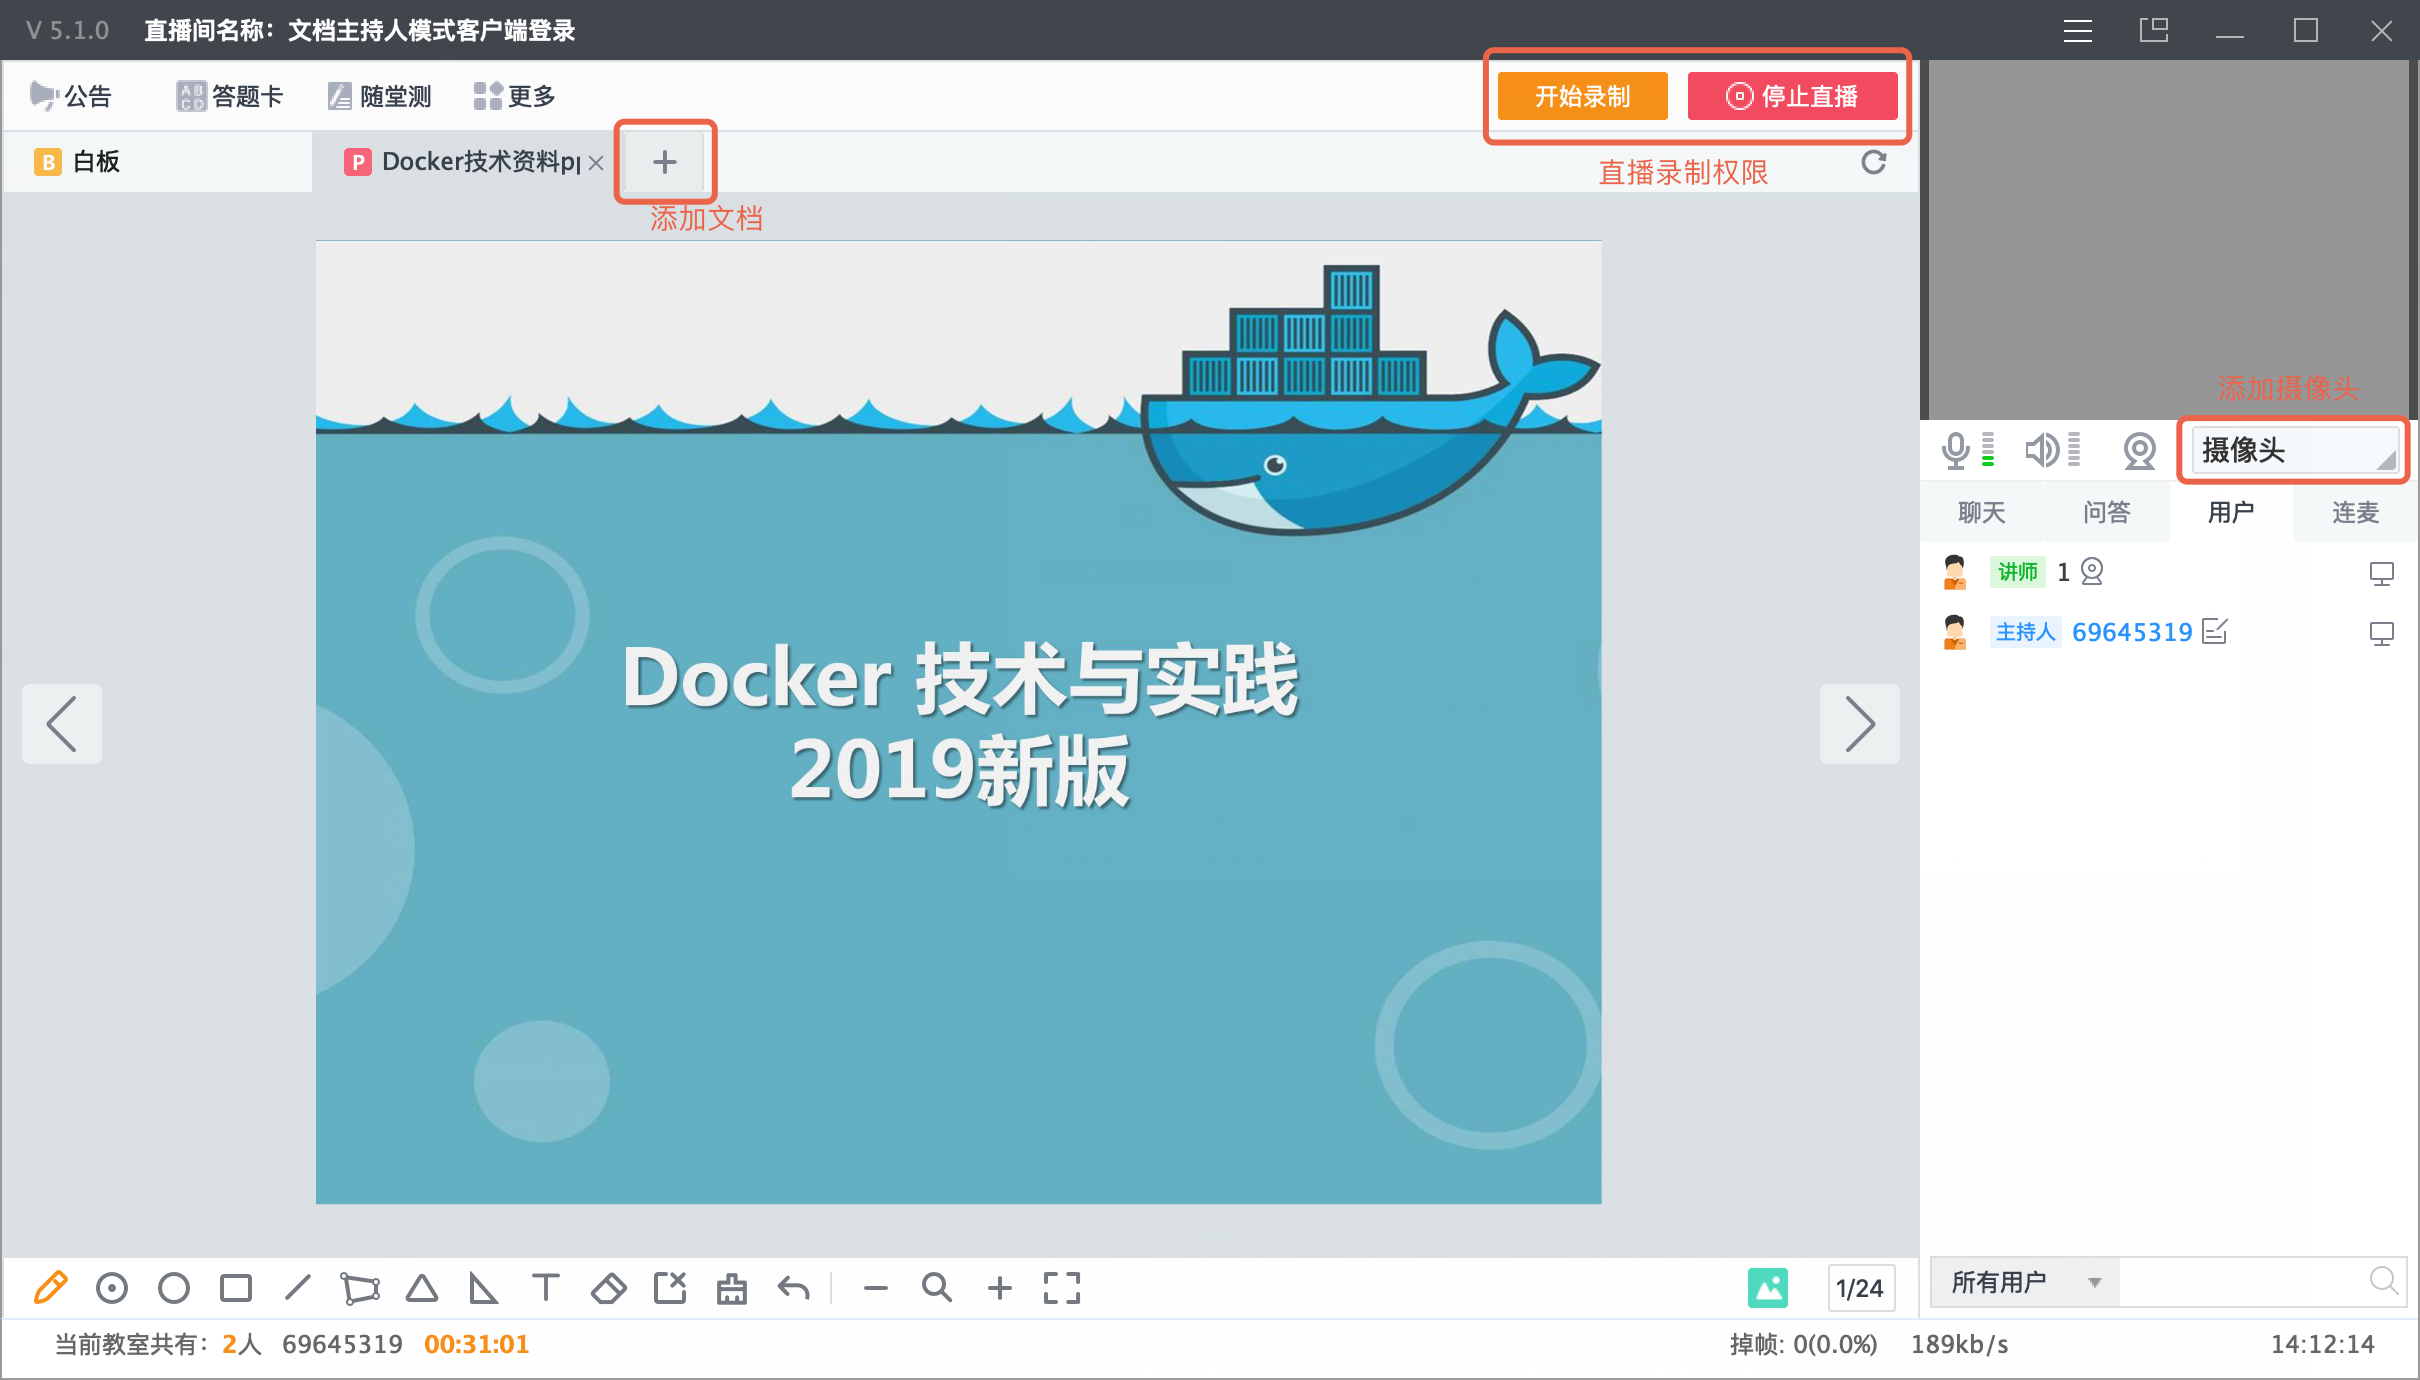Click the 停止直播 button
The height and width of the screenshot is (1380, 2420).
(1793, 96)
